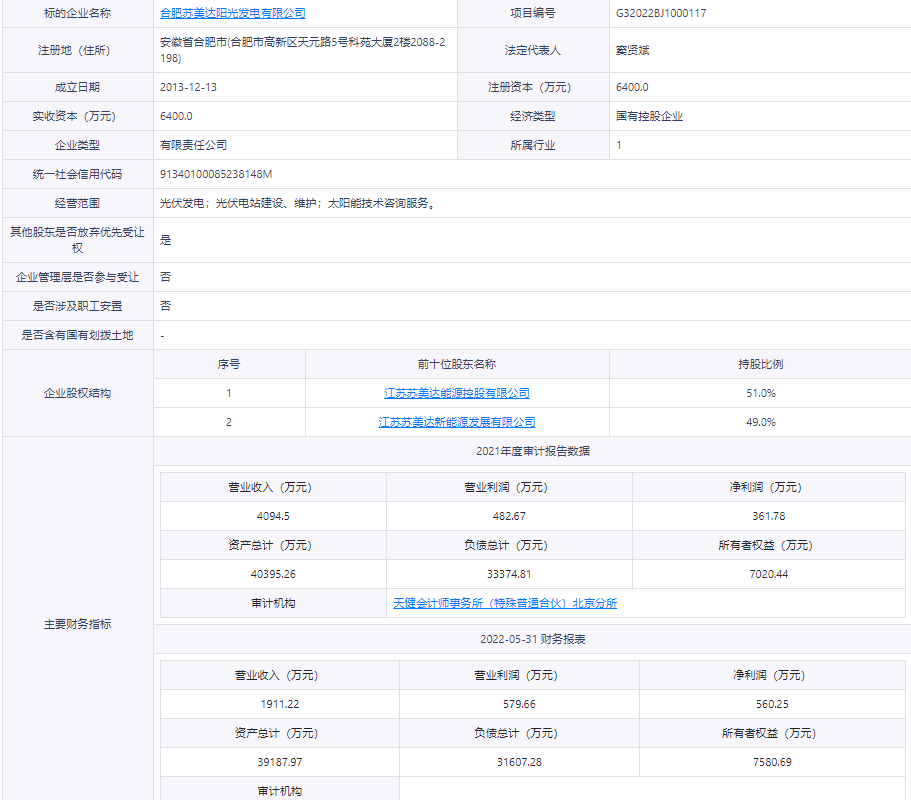
Task: Select 2022 operating profit 579.66
Action: click(x=519, y=705)
